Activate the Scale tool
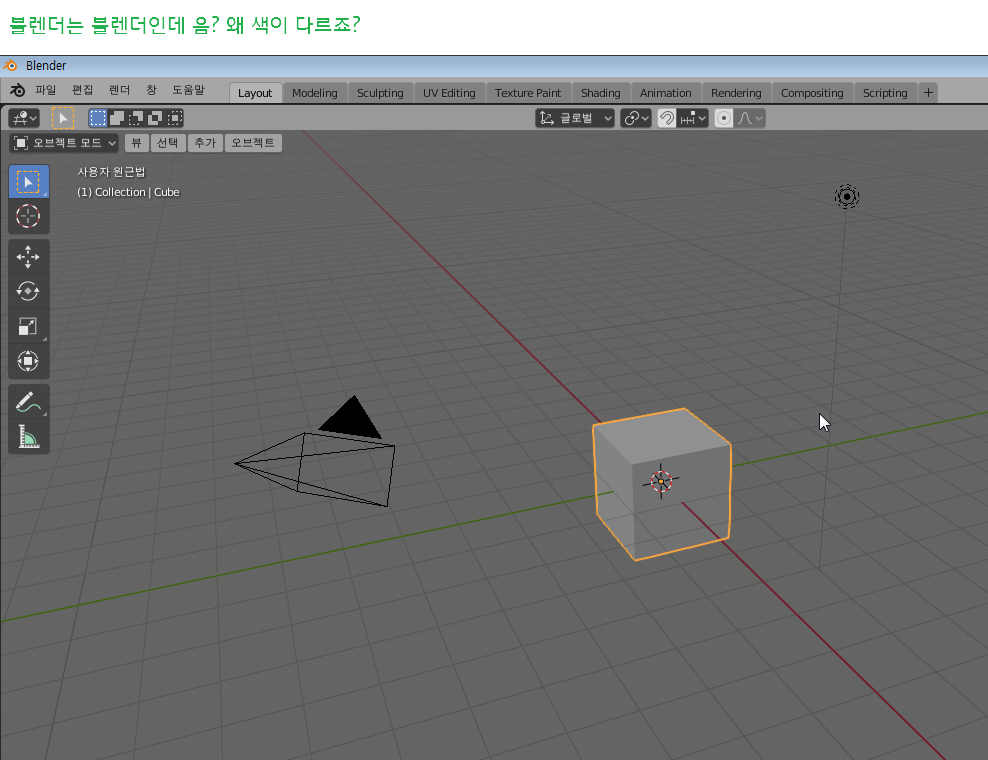988x760 pixels. point(28,326)
